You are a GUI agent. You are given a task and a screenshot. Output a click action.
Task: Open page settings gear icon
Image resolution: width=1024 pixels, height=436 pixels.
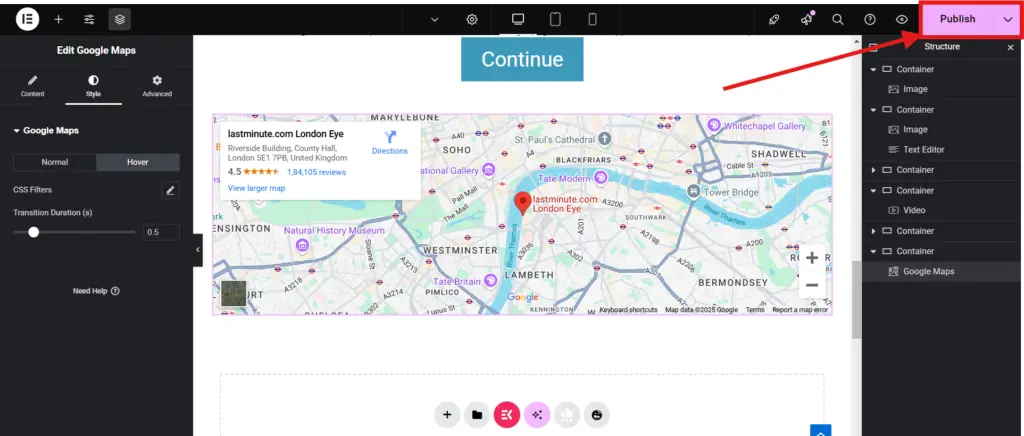pos(472,20)
